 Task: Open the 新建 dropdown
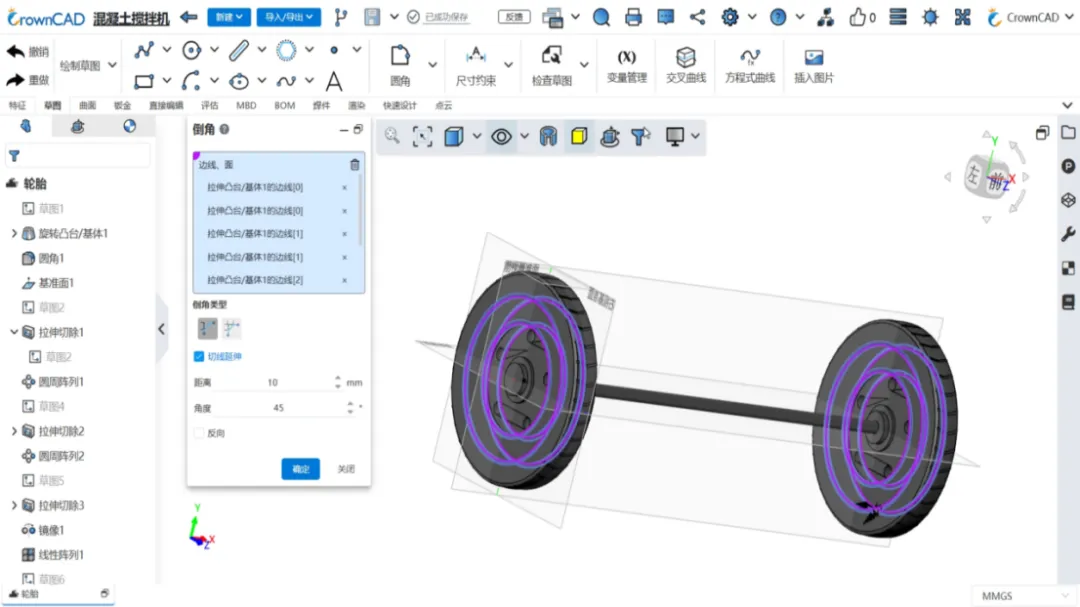click(229, 17)
